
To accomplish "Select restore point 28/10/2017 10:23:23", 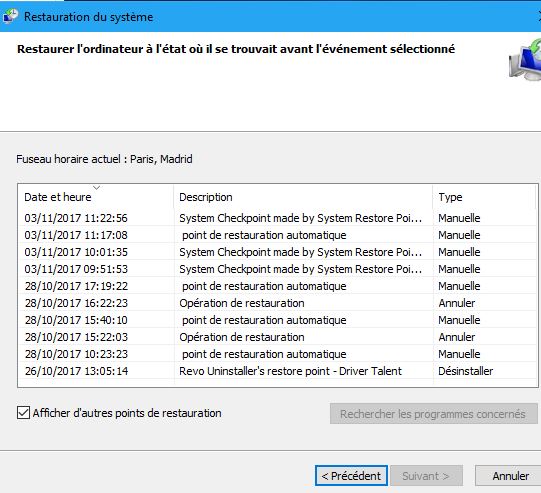I will point(277,354).
